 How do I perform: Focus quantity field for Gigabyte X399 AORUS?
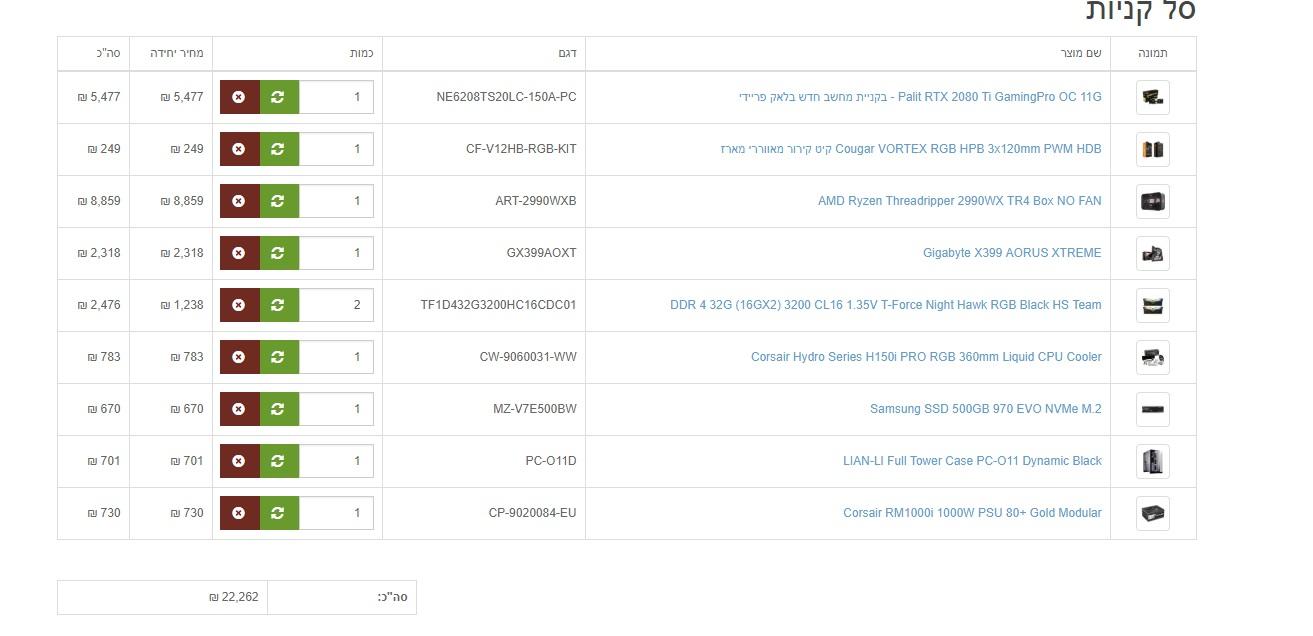coord(336,253)
